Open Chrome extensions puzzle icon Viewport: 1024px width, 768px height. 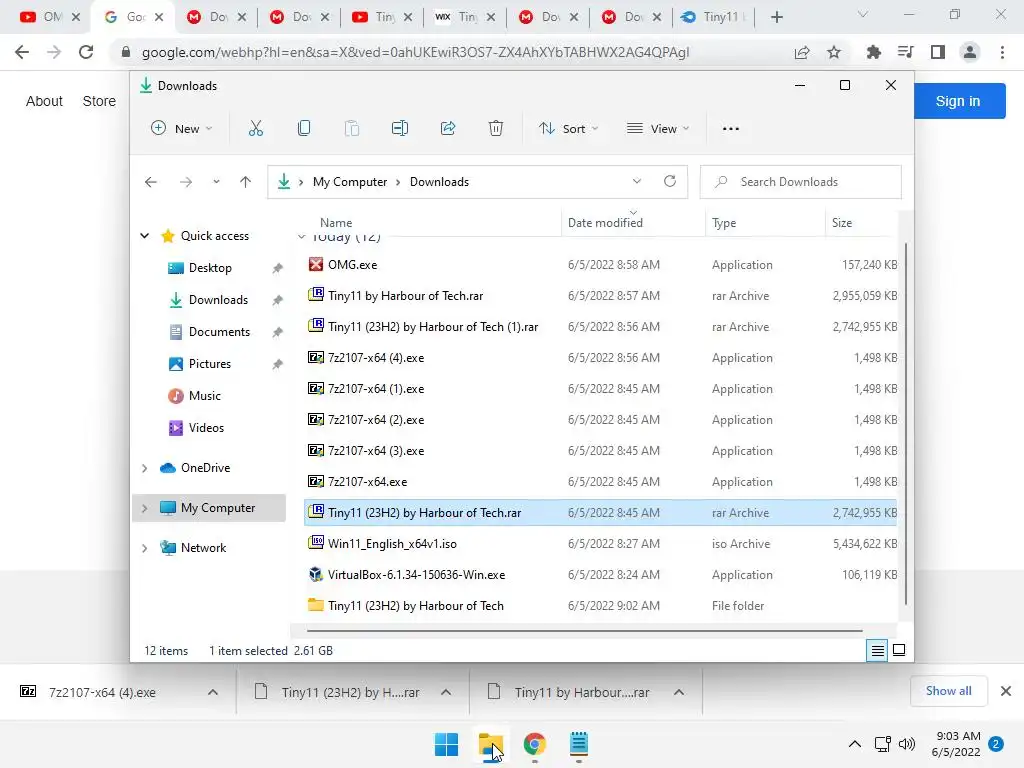[874, 52]
